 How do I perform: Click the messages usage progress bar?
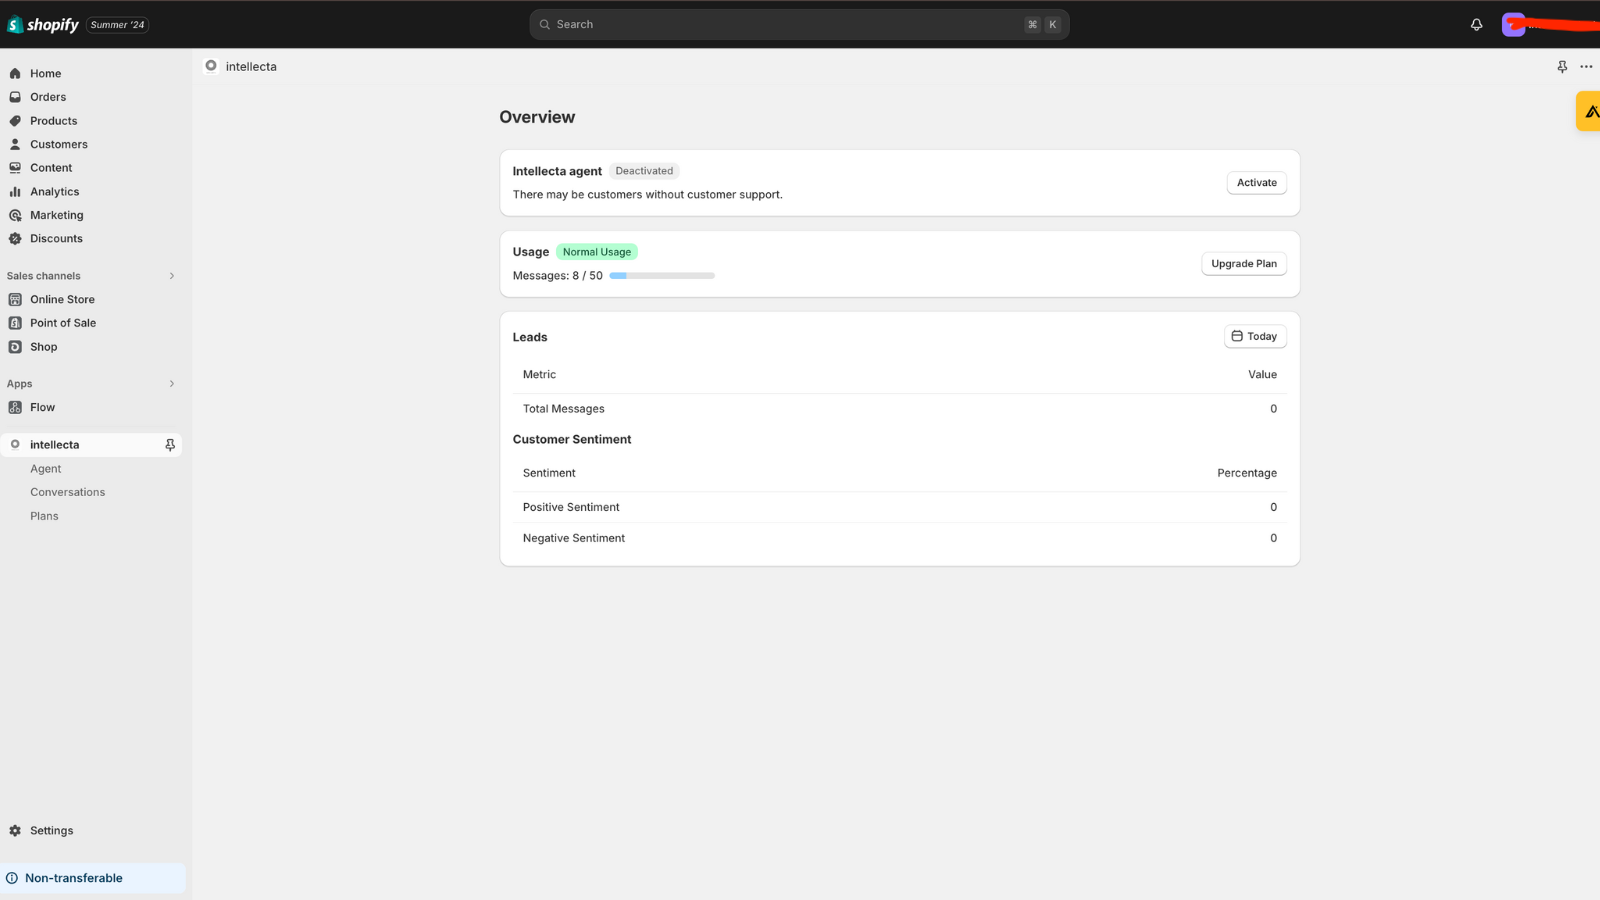click(x=662, y=276)
